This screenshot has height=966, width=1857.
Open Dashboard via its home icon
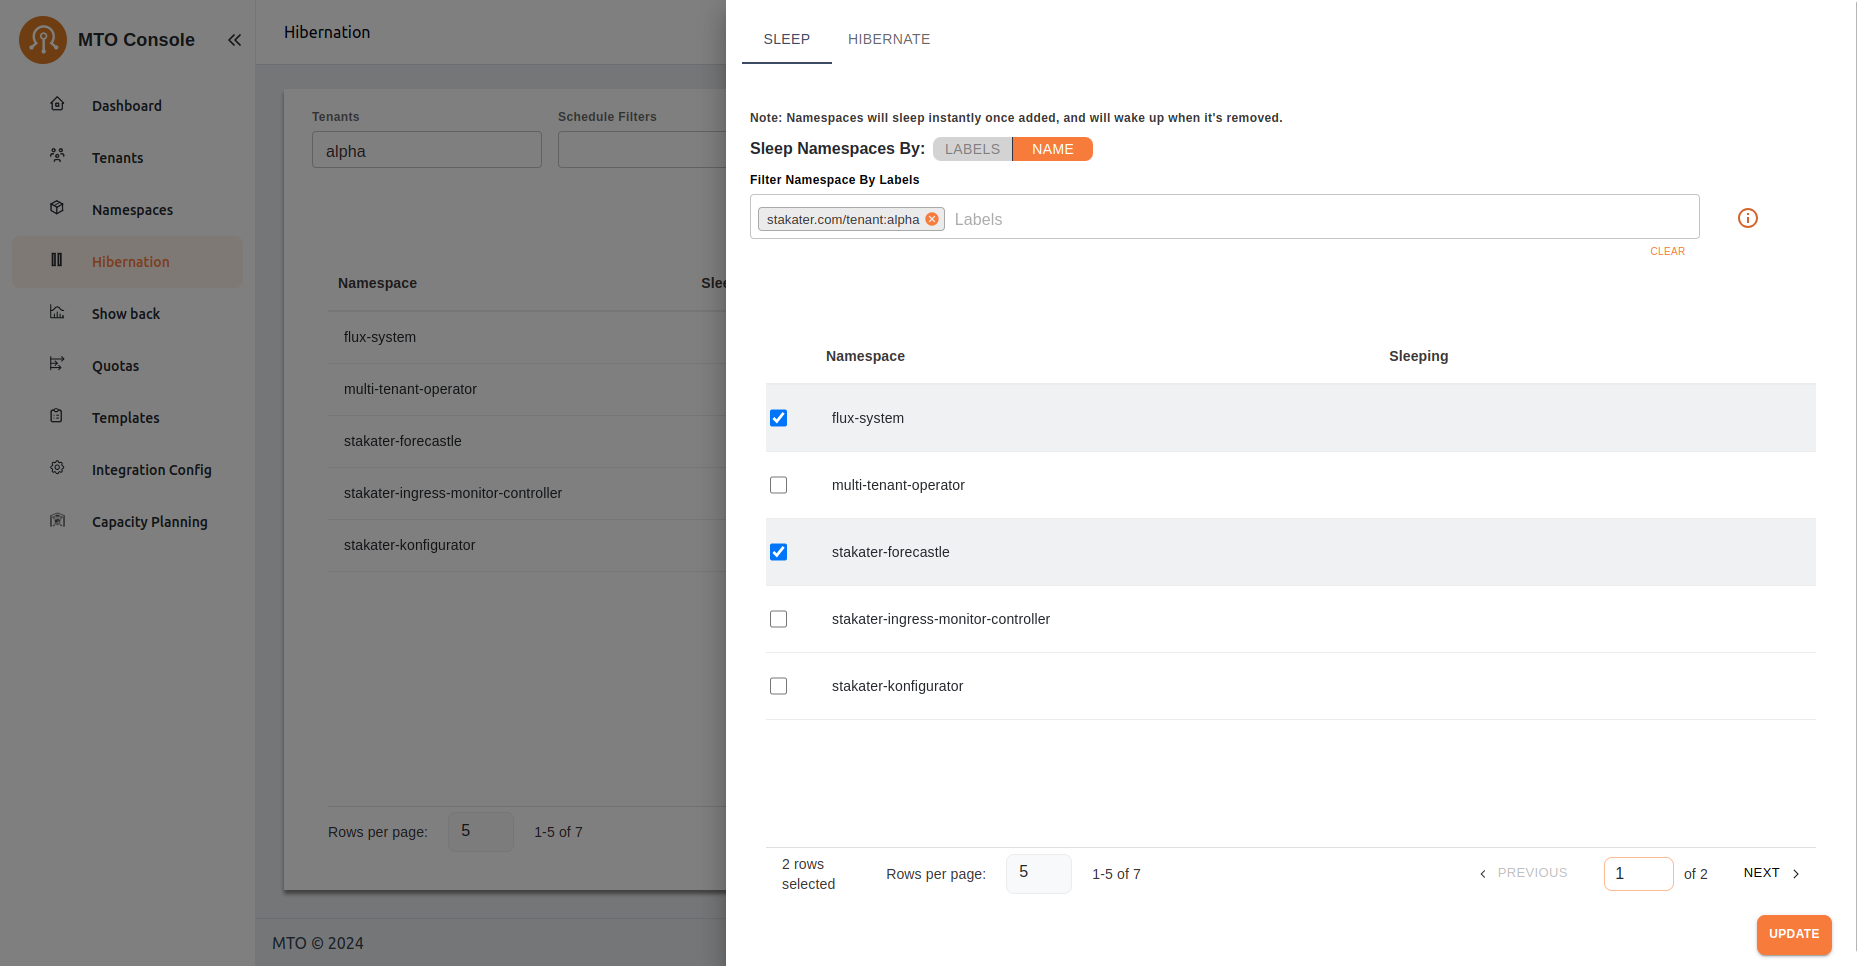pos(57,104)
